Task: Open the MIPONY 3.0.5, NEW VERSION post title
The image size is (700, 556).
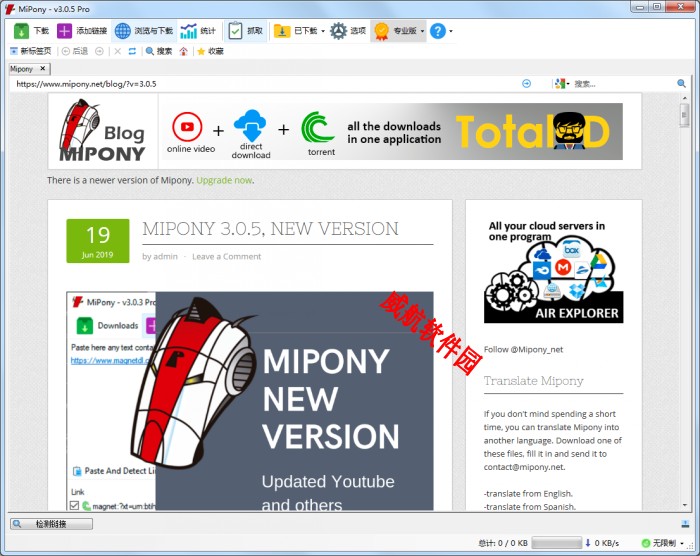Action: pyautogui.click(x=271, y=229)
